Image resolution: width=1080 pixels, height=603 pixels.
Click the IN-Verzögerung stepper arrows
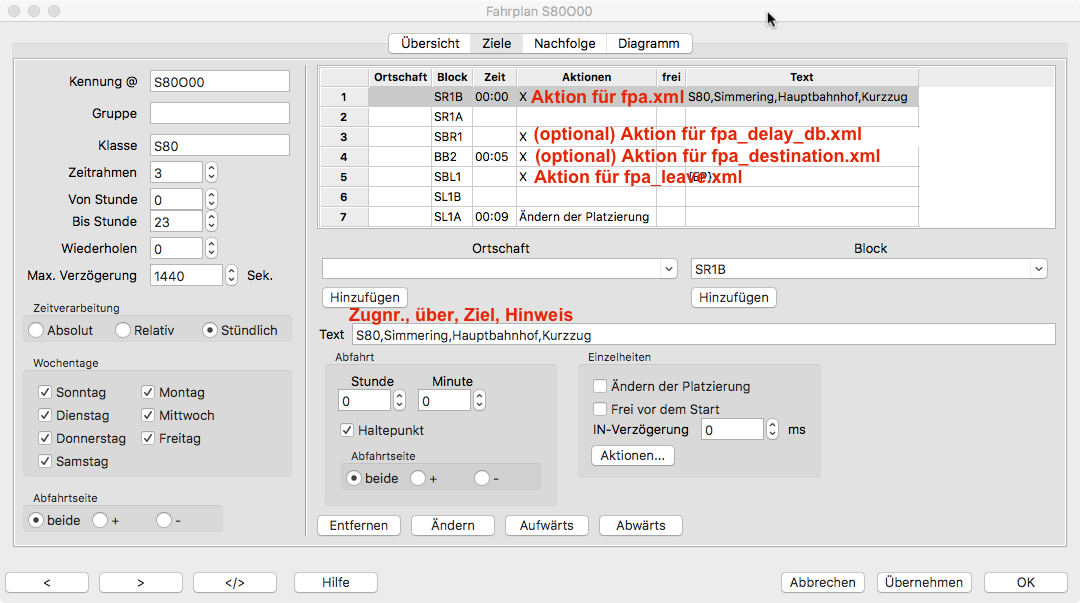tap(772, 430)
